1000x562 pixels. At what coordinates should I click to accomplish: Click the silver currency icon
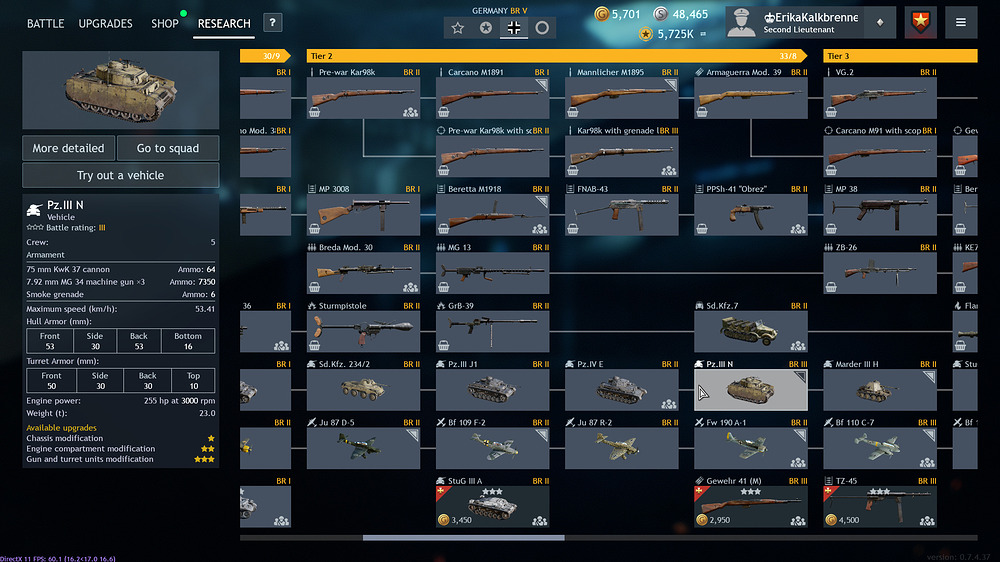coord(661,13)
